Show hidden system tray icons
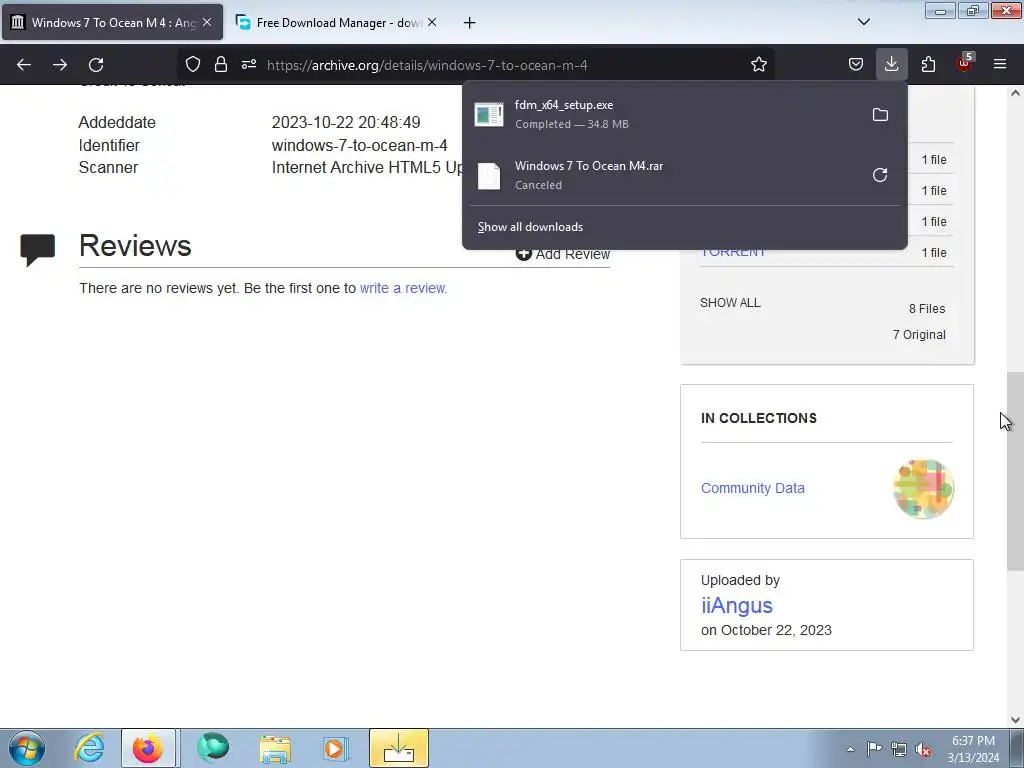This screenshot has width=1024, height=768. 850,749
